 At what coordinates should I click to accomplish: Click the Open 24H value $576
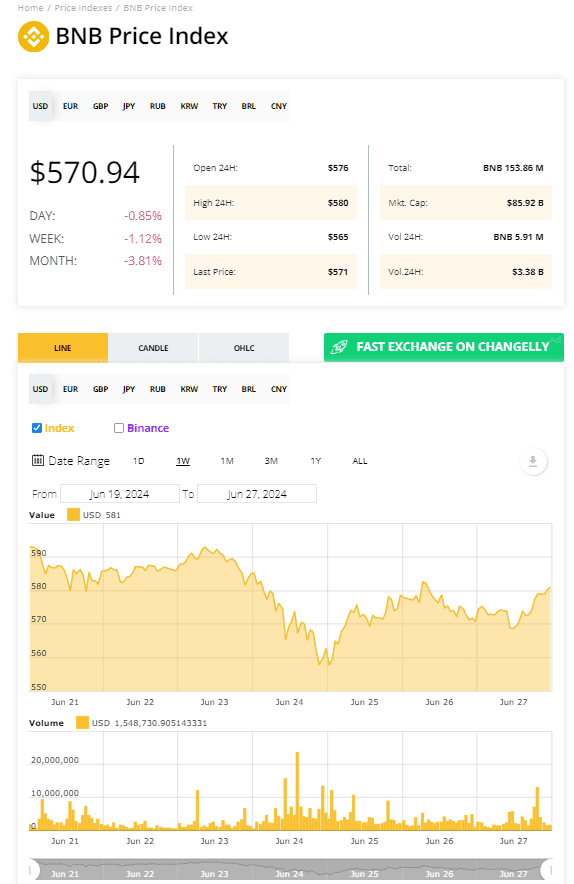coord(338,168)
